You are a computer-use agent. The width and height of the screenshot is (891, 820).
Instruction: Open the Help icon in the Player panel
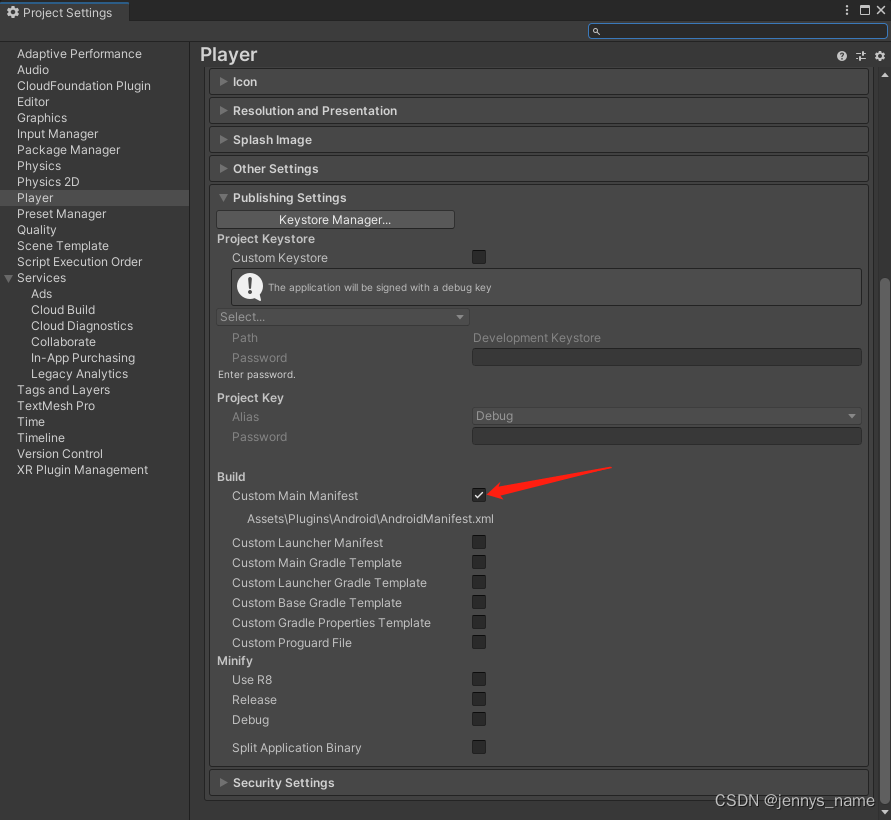pos(841,56)
